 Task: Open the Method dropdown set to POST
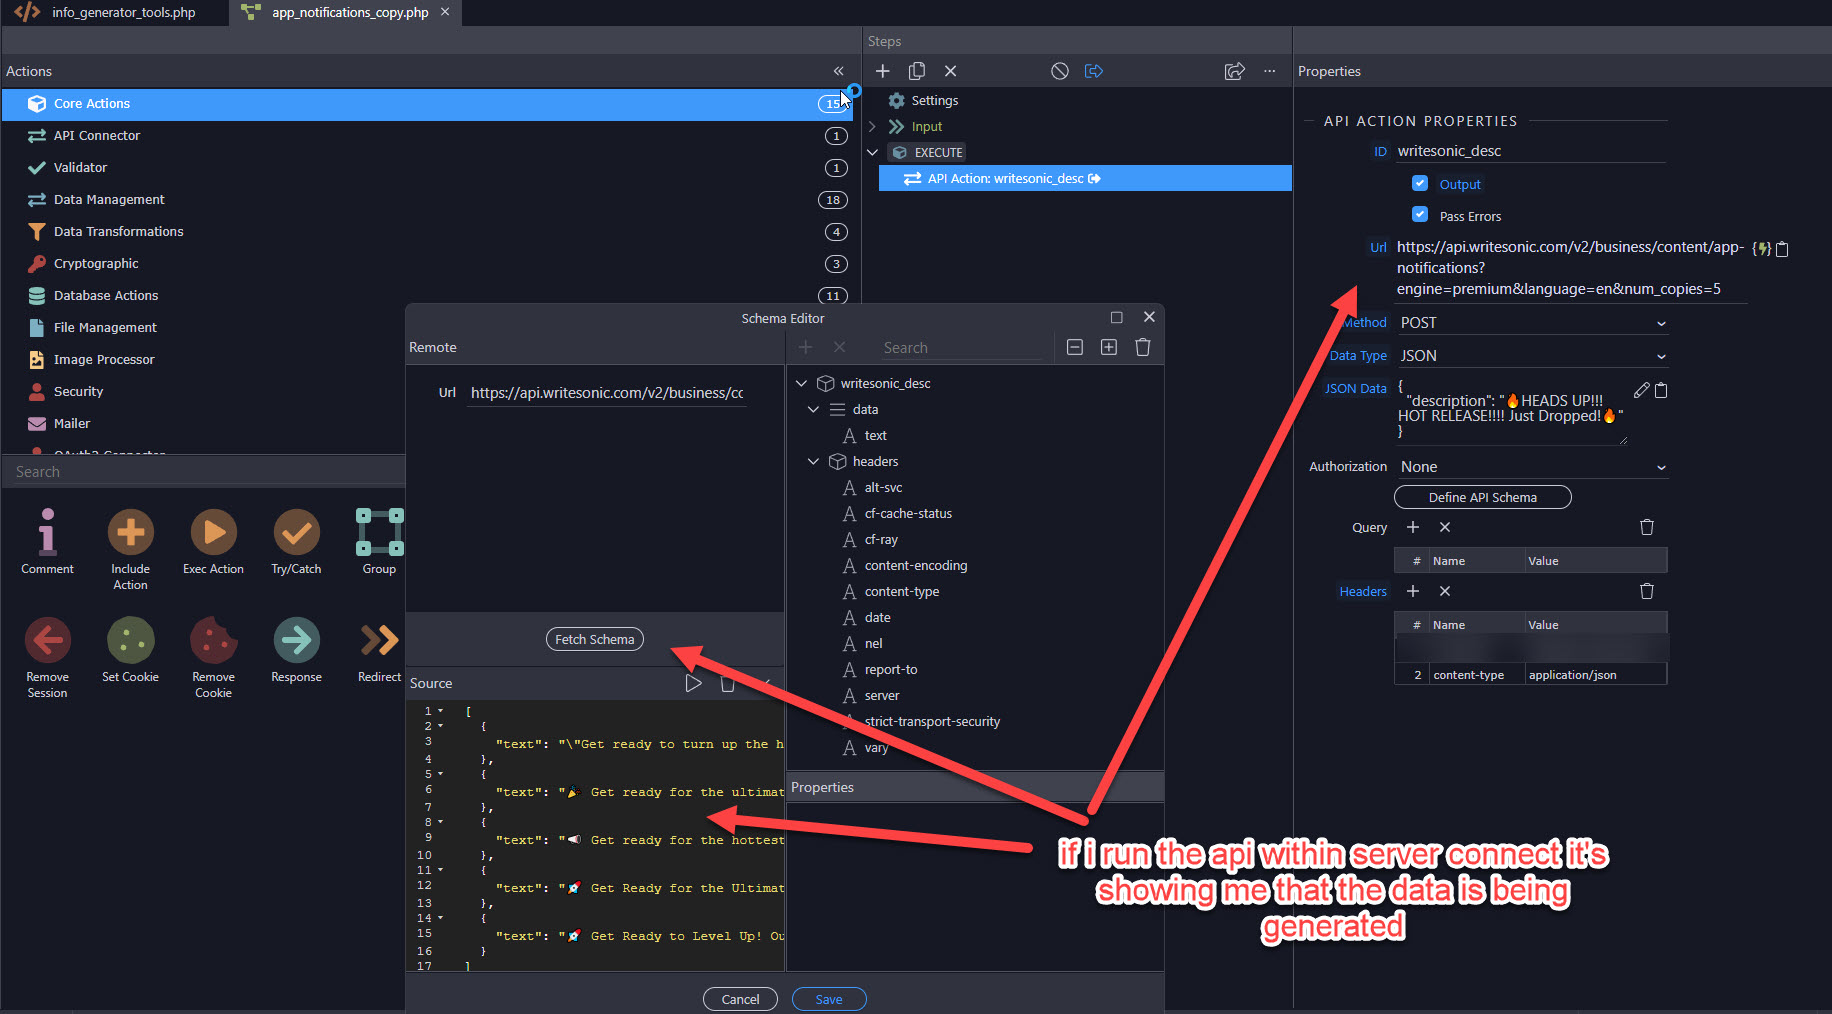pyautogui.click(x=1532, y=323)
